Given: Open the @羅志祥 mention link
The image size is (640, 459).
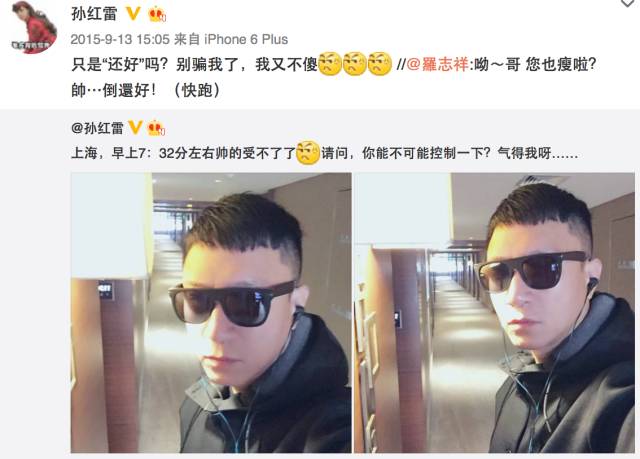Looking at the screenshot, I should 438,64.
